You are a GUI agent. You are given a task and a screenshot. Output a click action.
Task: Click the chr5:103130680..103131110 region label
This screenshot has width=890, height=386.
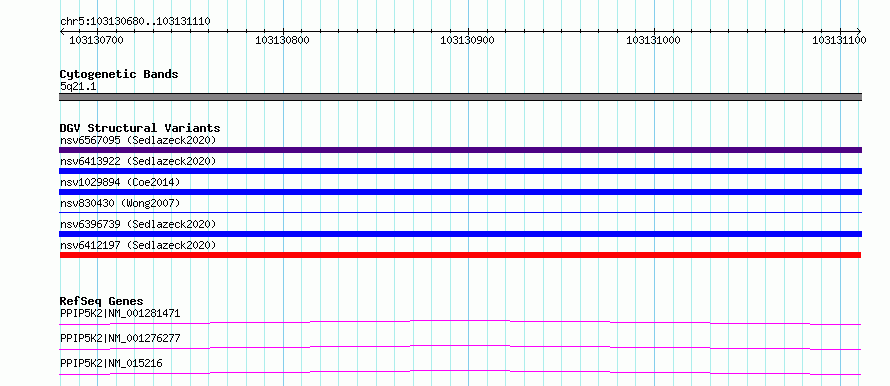click(135, 21)
